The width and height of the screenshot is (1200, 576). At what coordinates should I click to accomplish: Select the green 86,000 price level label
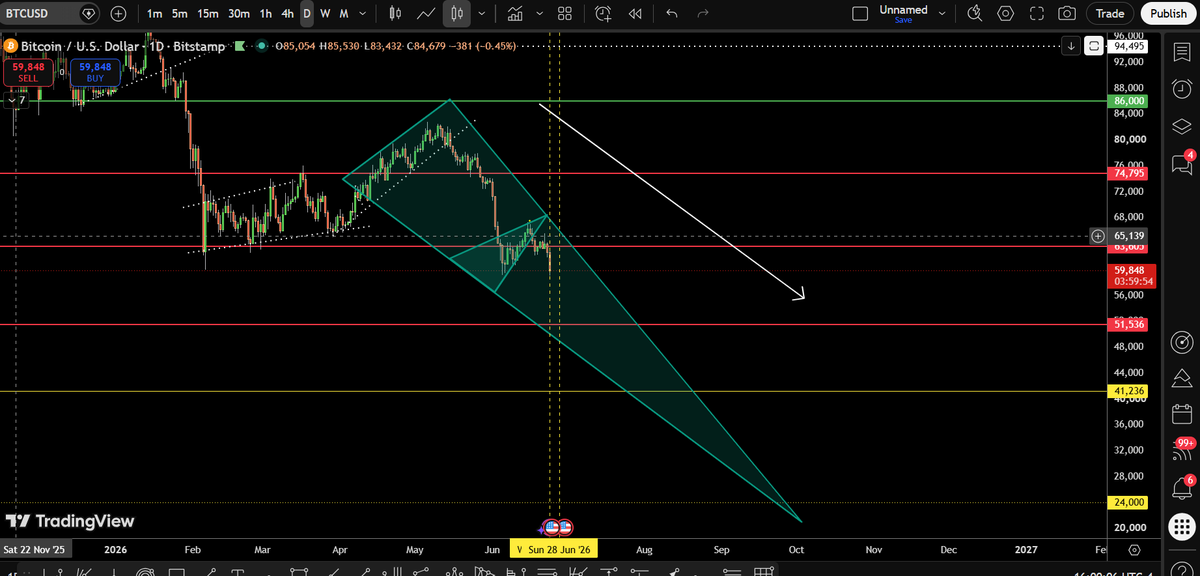1128,101
